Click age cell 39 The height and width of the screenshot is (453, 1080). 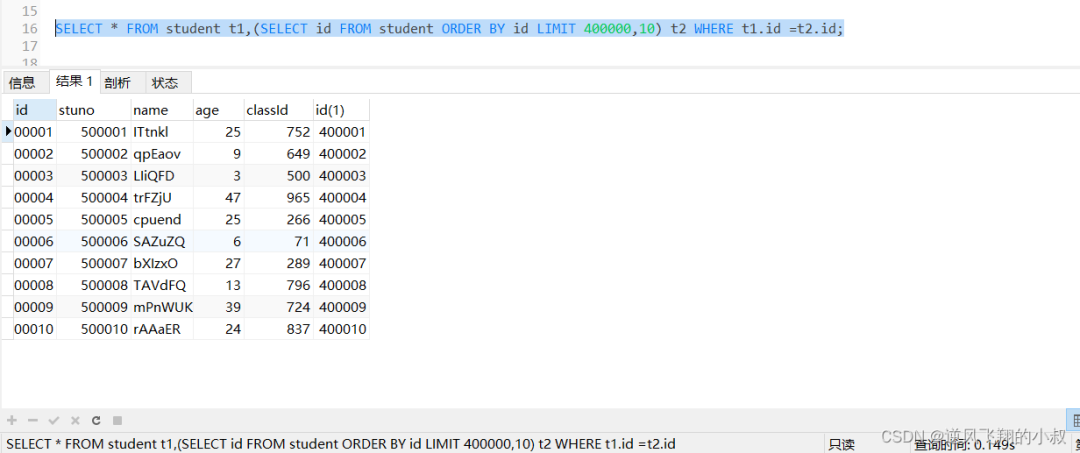[219, 307]
